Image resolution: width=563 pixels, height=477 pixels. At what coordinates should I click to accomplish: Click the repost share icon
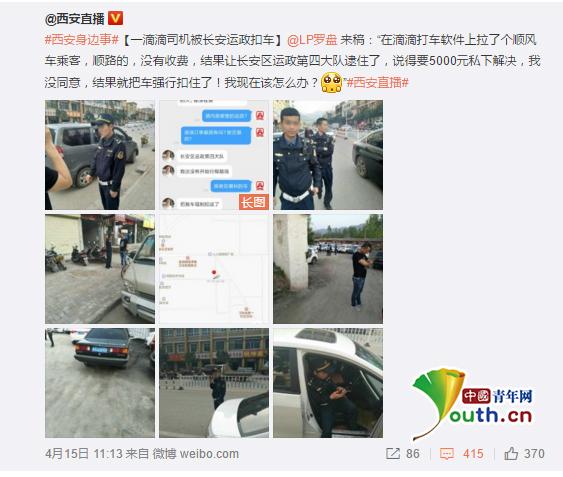[x=392, y=454]
